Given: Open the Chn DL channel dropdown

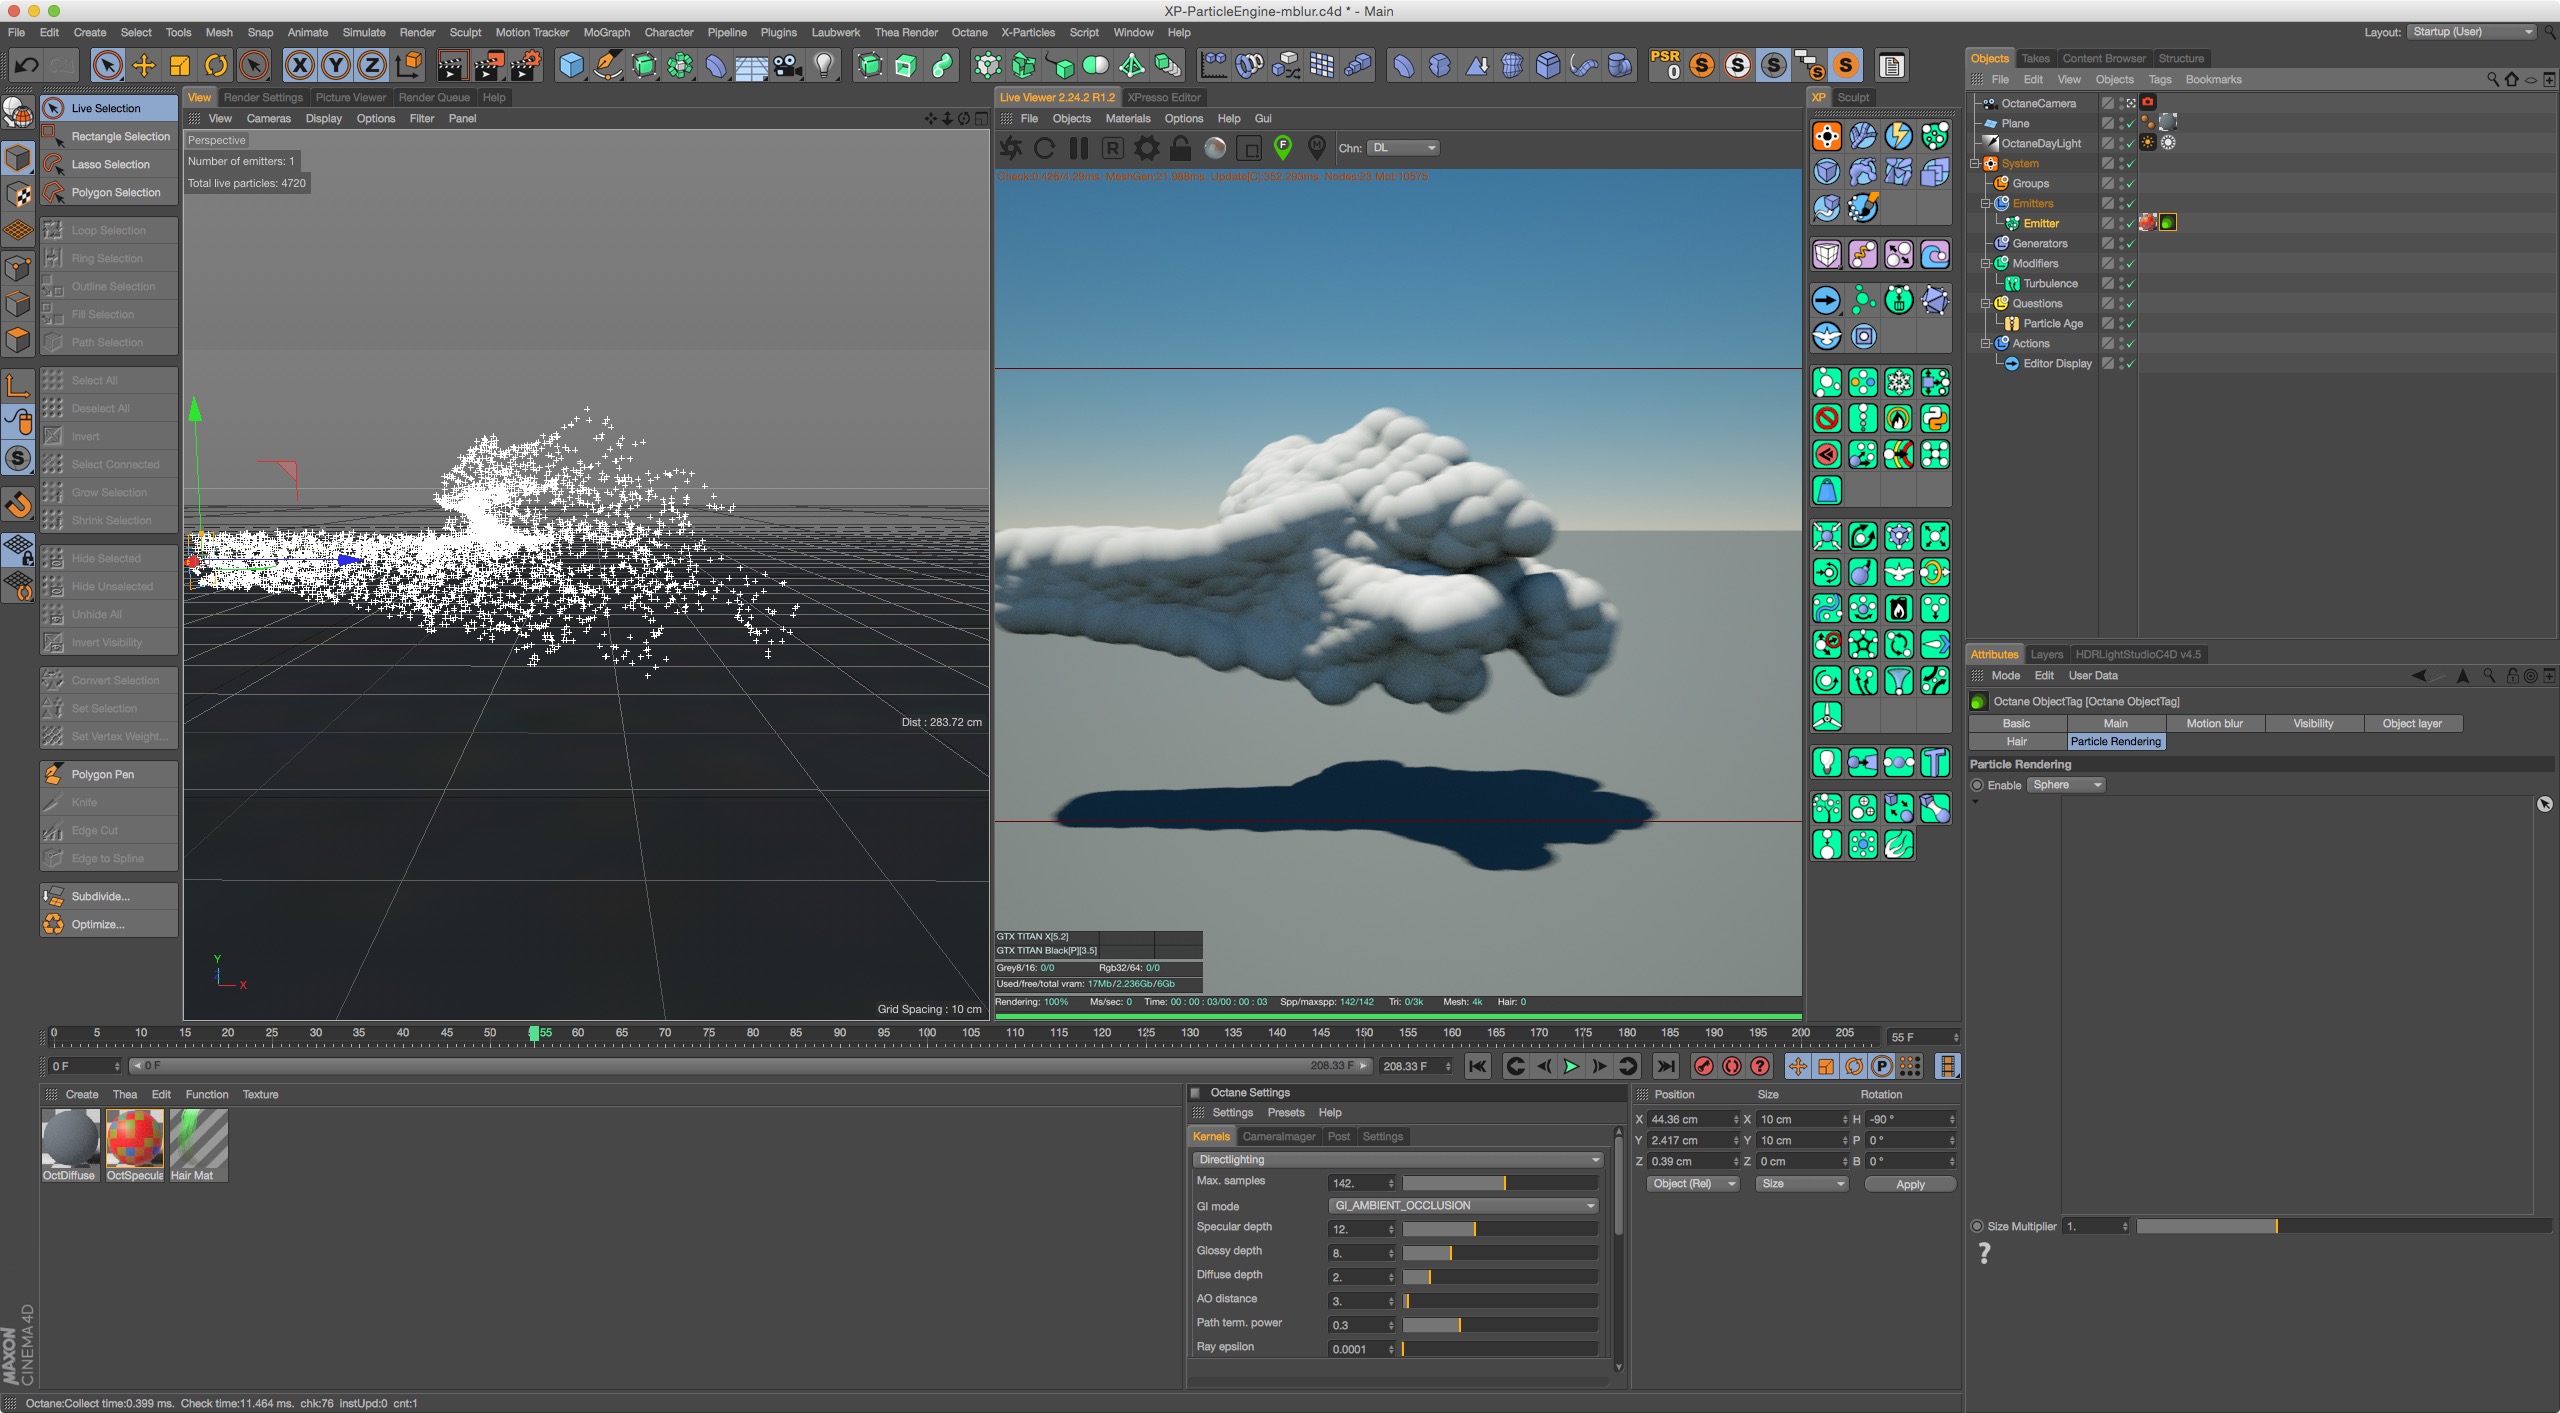Looking at the screenshot, I should (1404, 148).
